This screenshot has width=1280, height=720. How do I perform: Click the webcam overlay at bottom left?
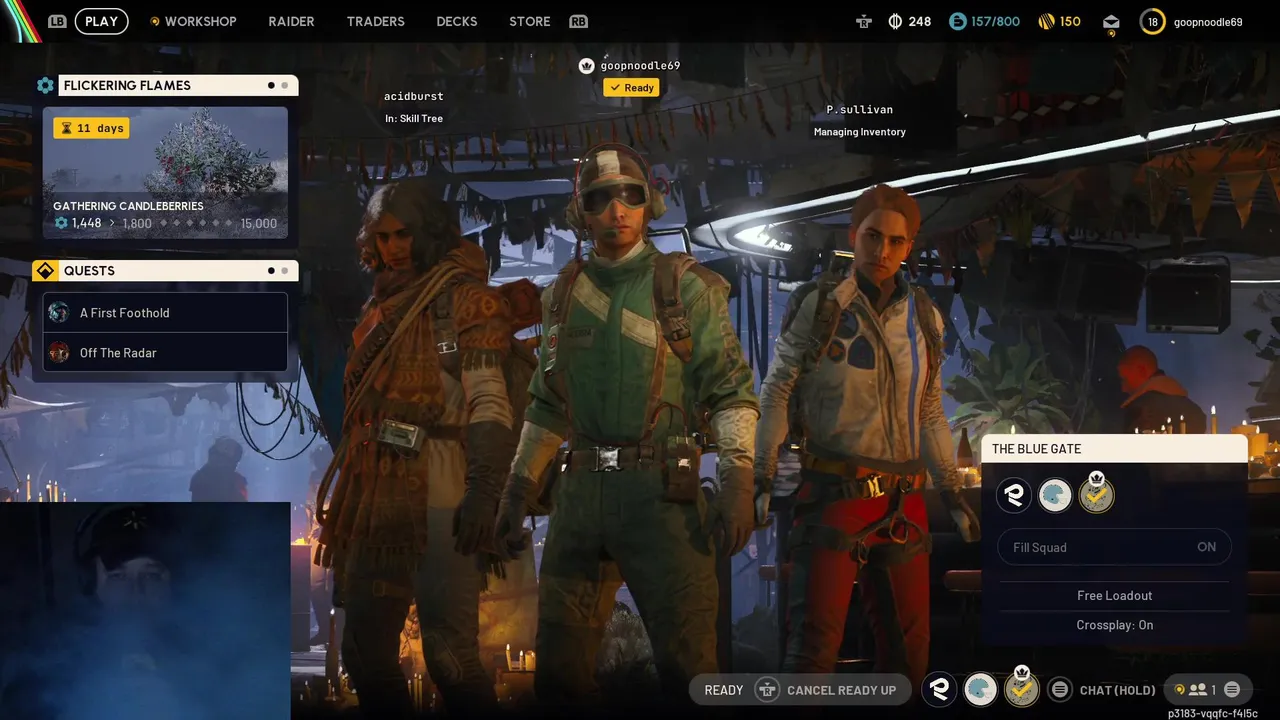[145, 611]
